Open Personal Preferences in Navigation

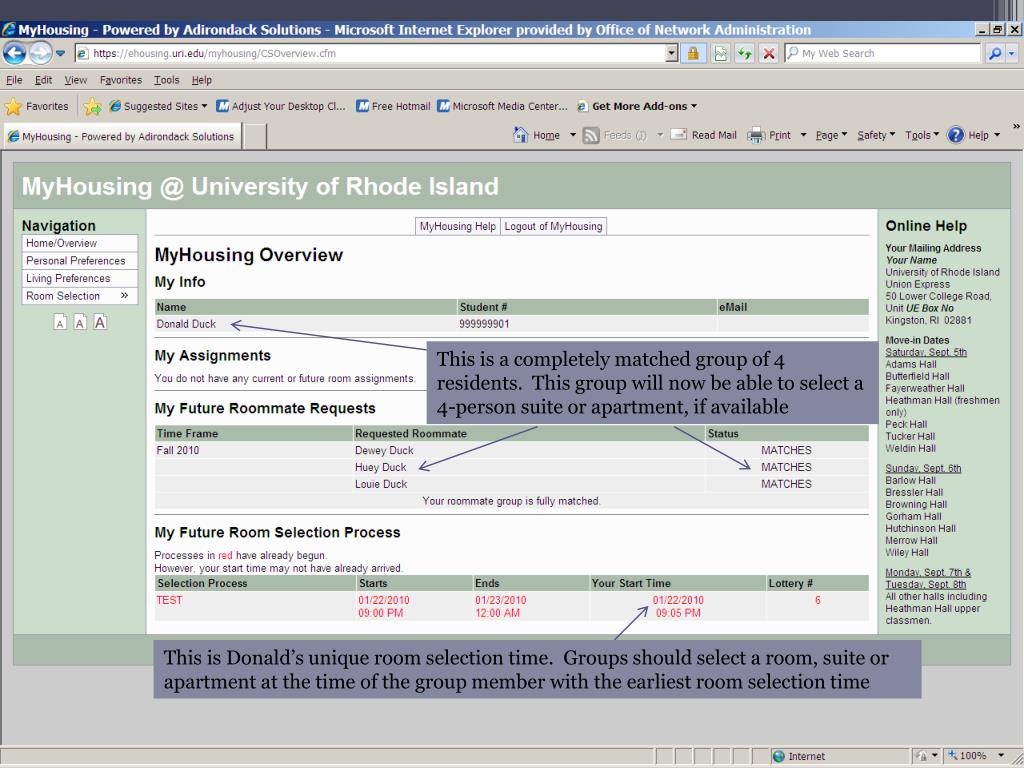pos(80,261)
